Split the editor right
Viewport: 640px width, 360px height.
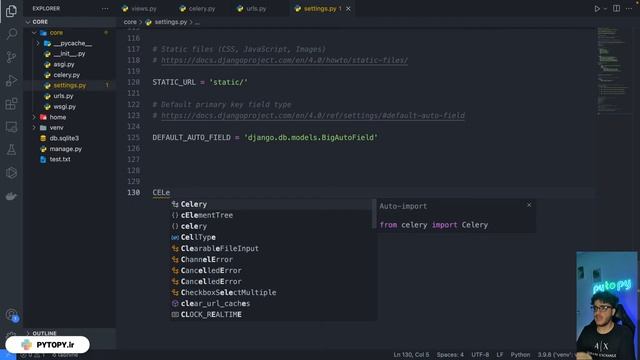pos(616,9)
